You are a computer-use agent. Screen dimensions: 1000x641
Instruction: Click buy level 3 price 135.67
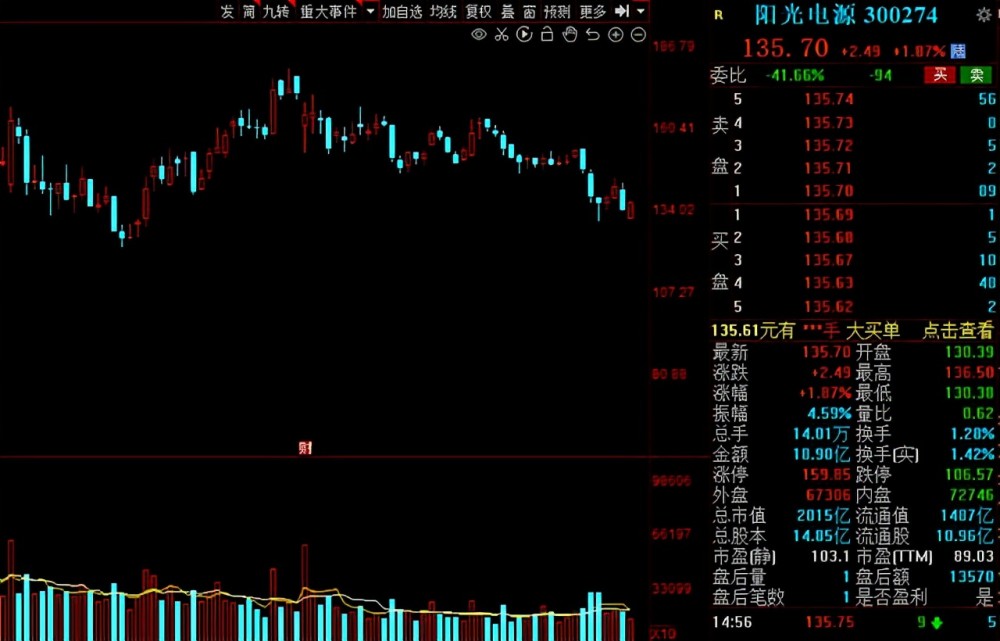[x=828, y=260]
